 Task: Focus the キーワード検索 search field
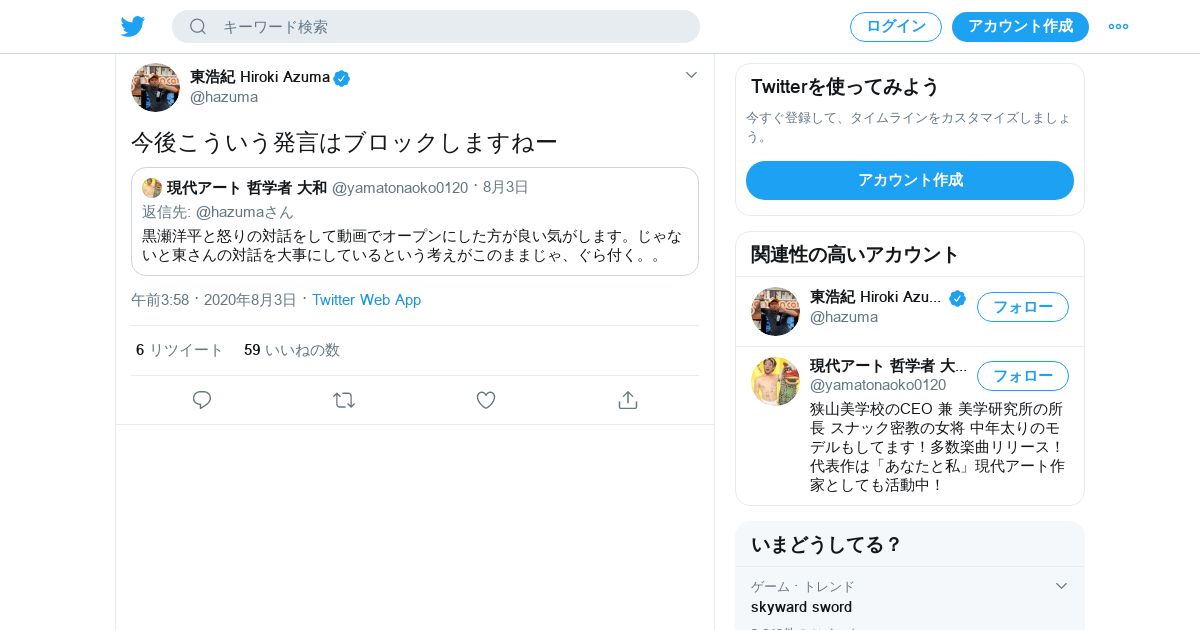pyautogui.click(x=450, y=27)
